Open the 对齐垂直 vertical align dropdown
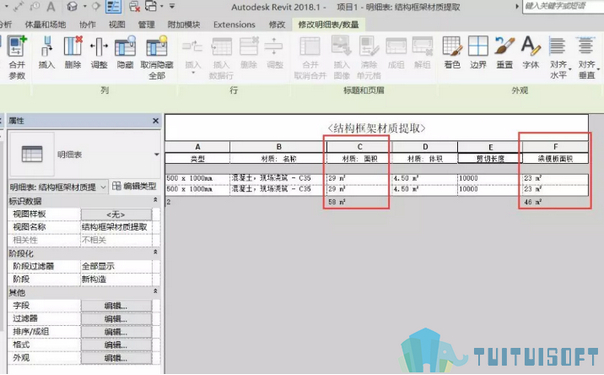The image size is (604, 375). 598,69
